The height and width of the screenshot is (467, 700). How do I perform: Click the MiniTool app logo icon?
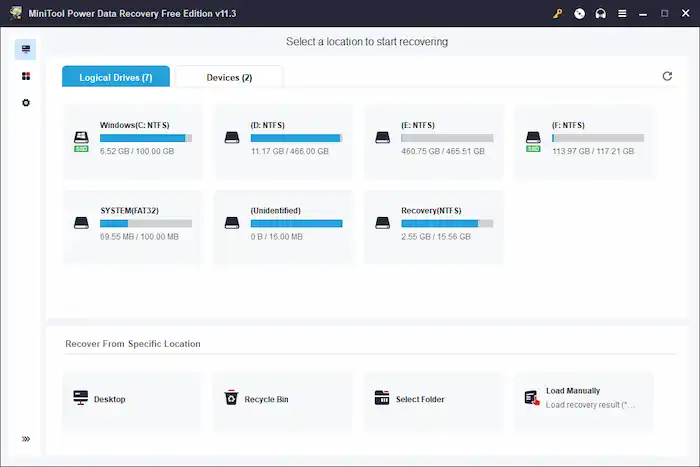16,13
